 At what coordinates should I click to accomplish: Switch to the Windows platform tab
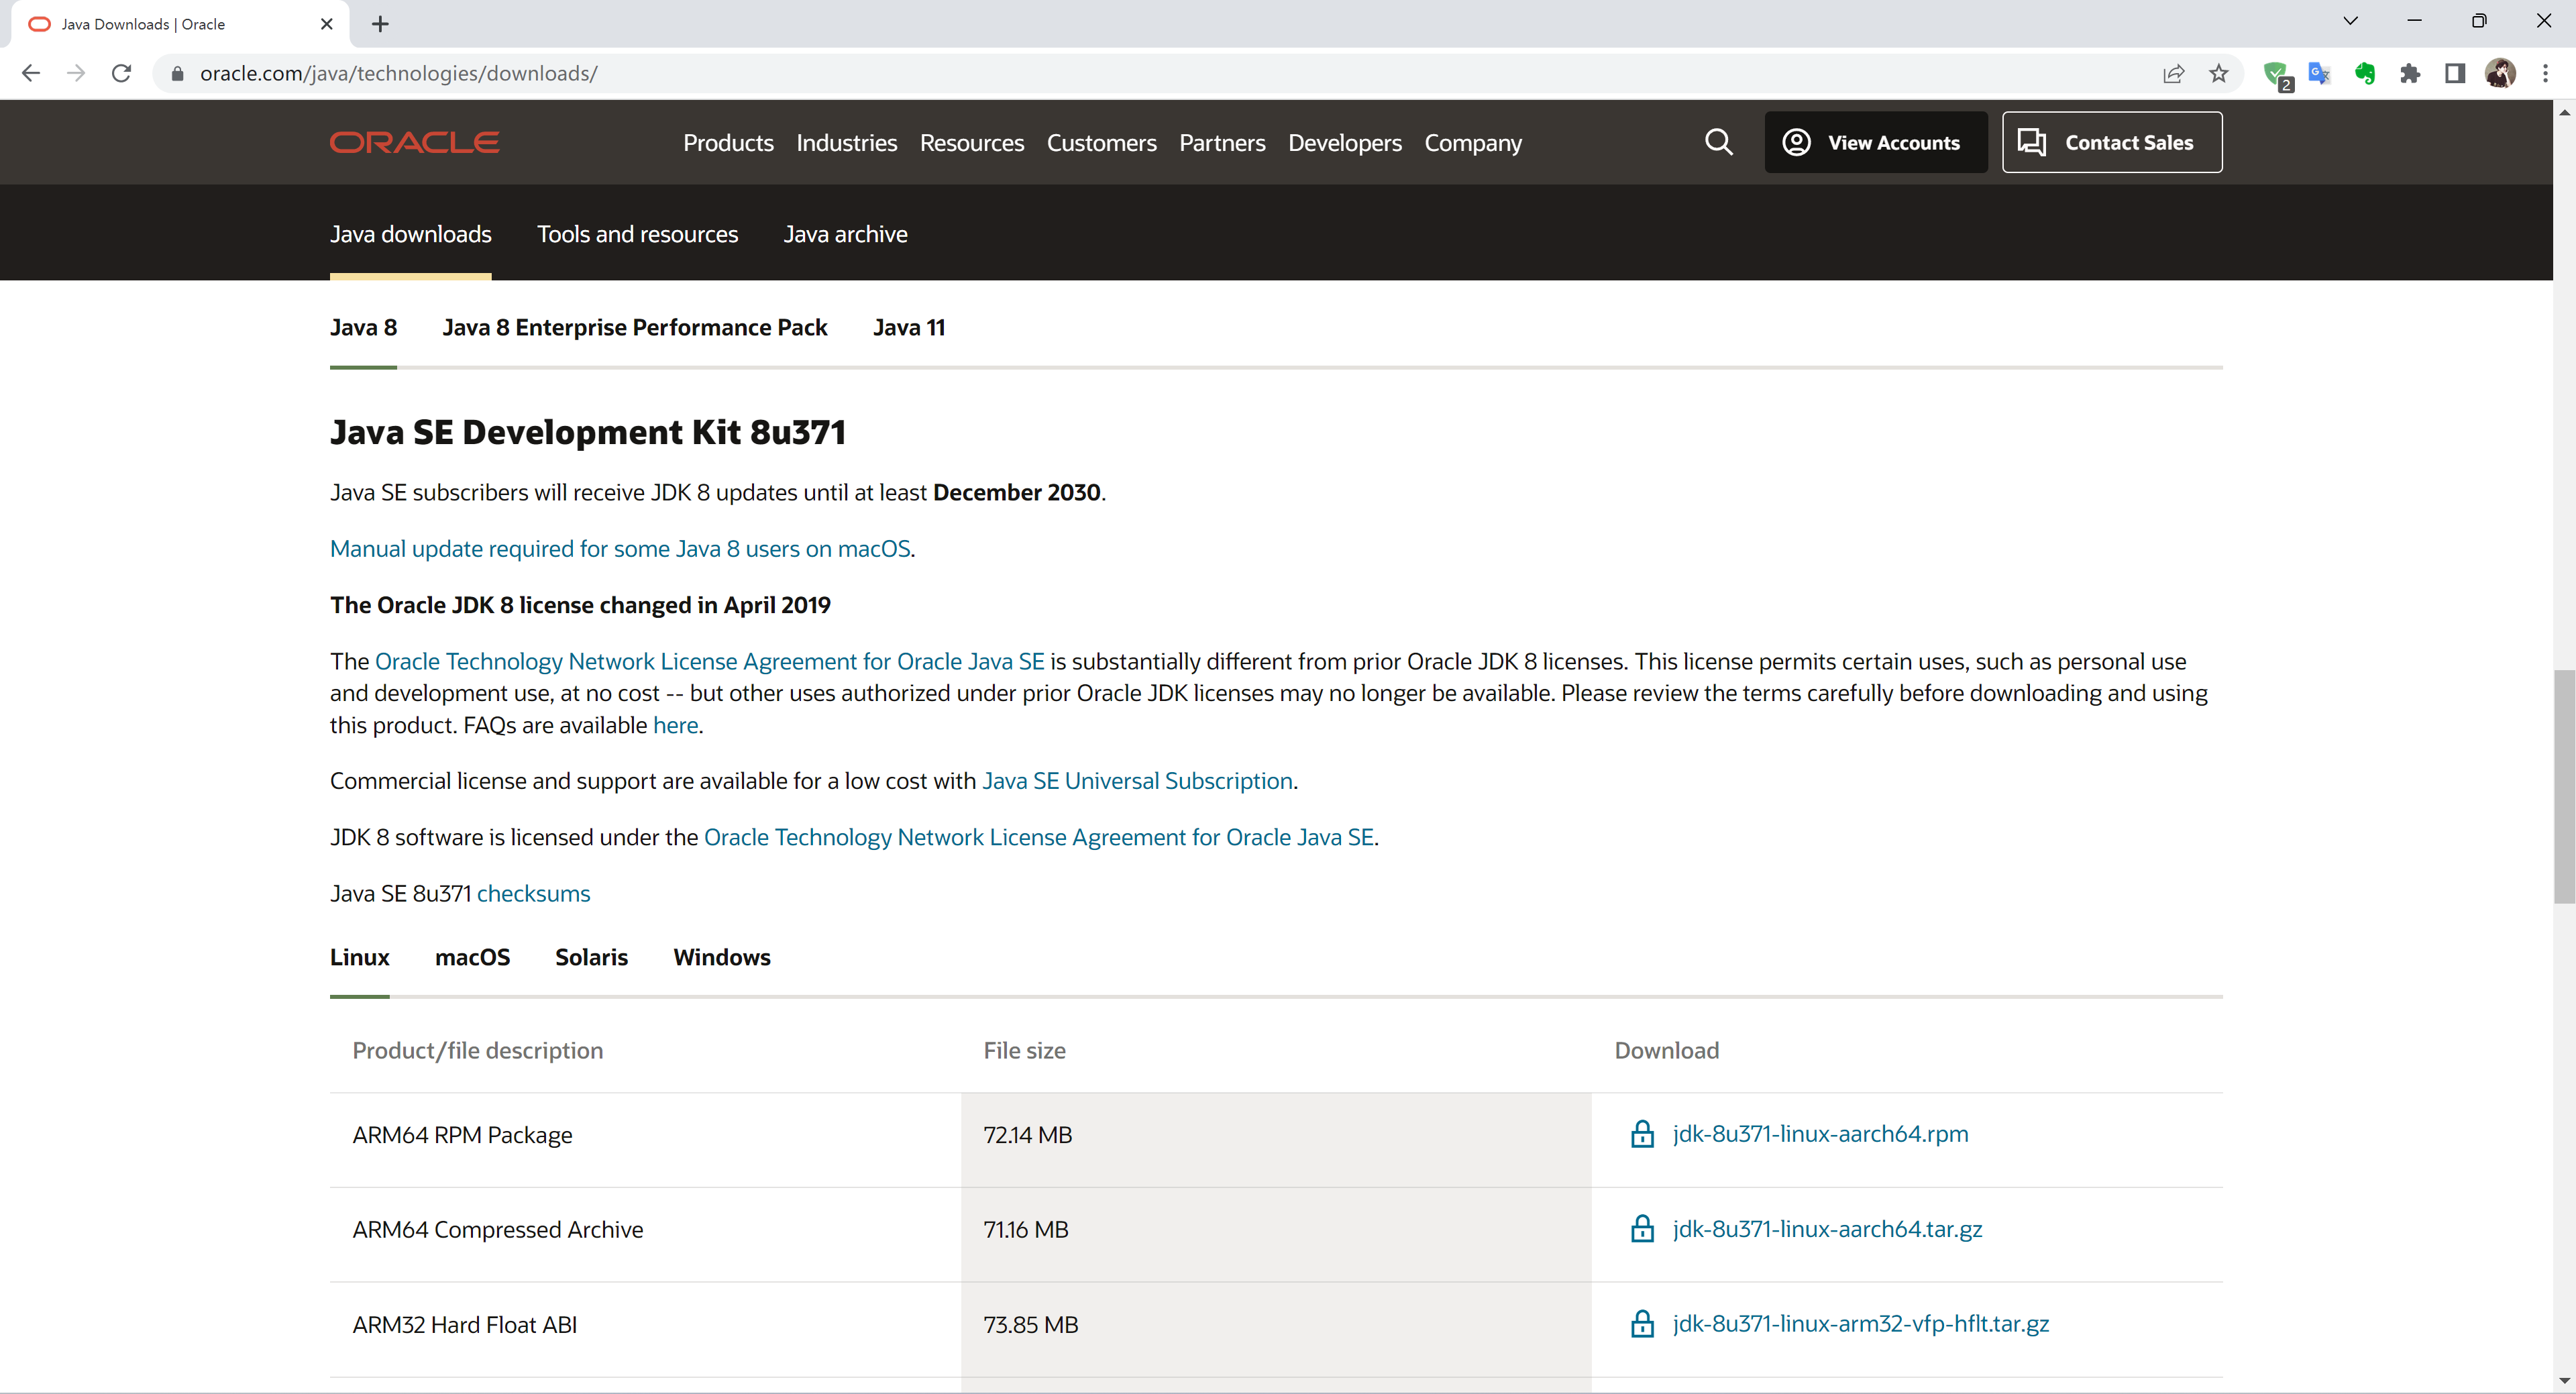pyautogui.click(x=721, y=958)
